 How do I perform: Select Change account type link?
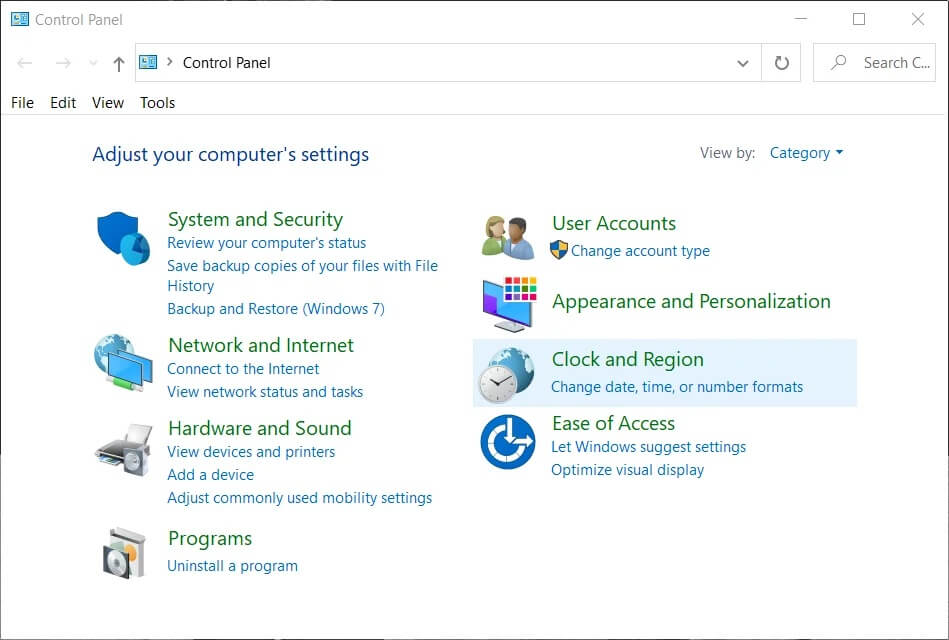(640, 251)
